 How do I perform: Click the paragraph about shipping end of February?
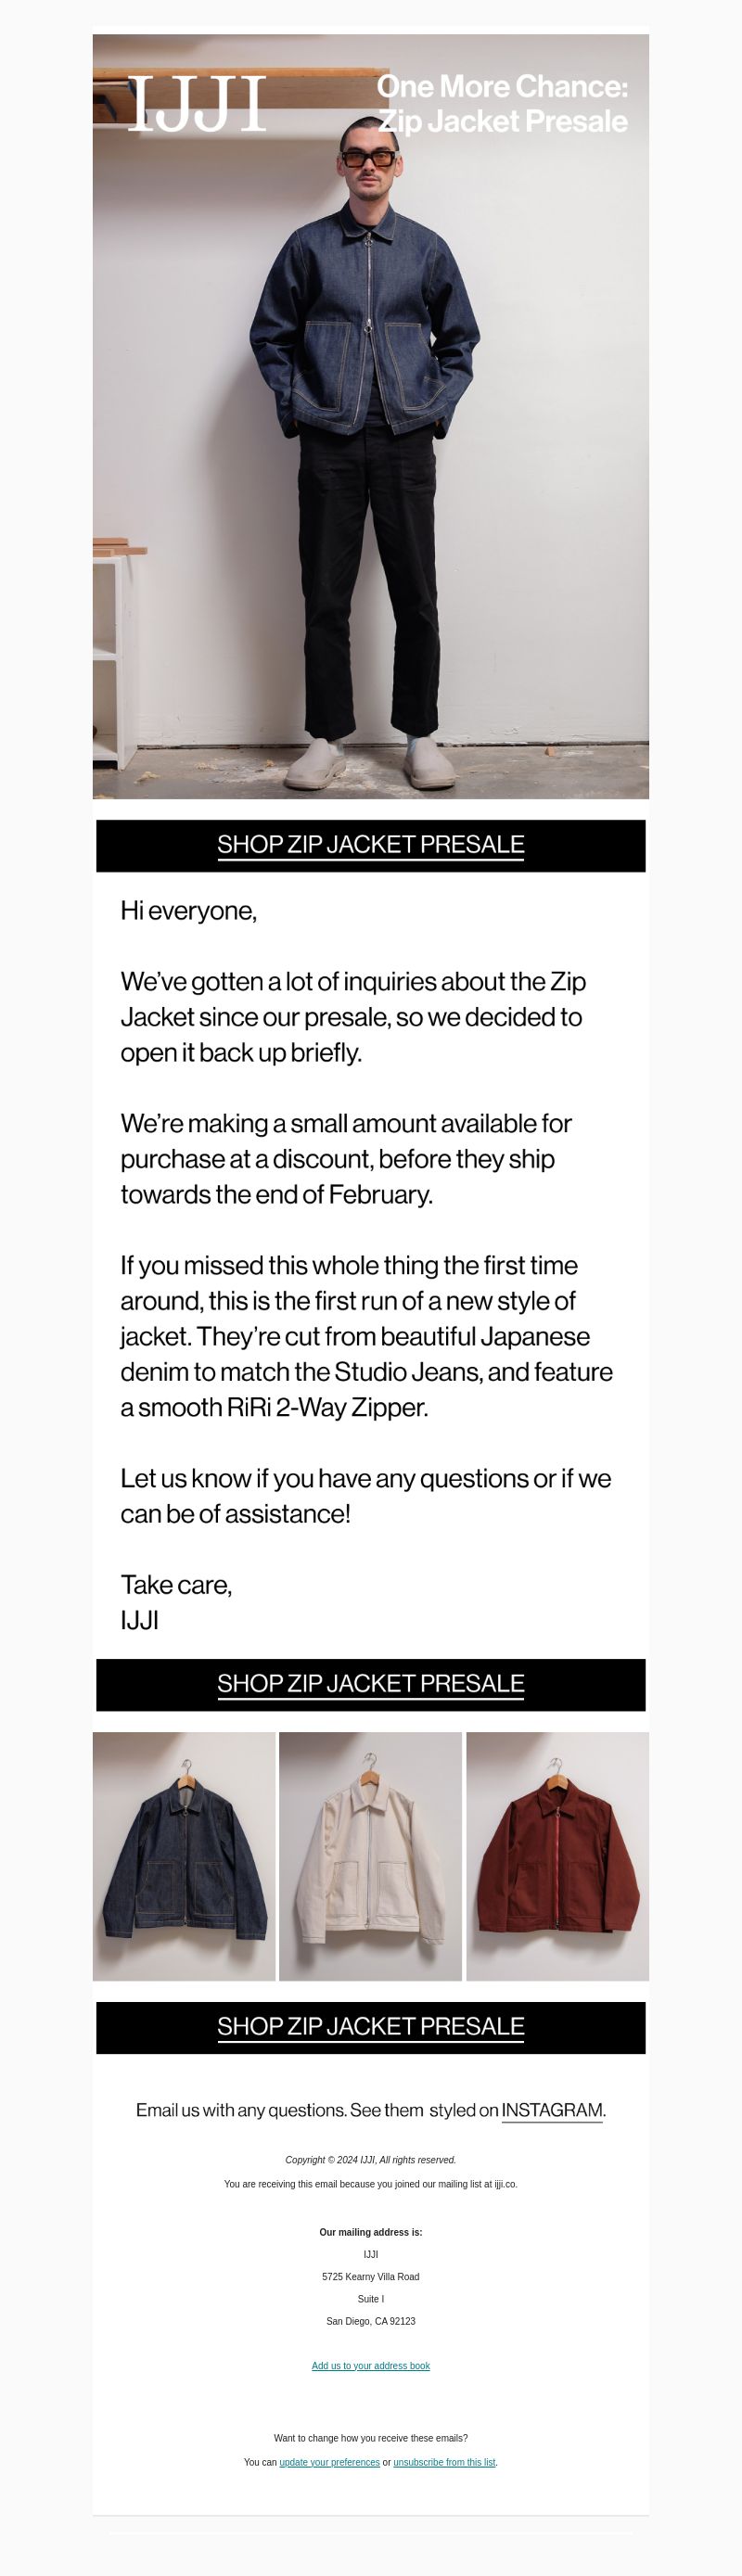346,1159
